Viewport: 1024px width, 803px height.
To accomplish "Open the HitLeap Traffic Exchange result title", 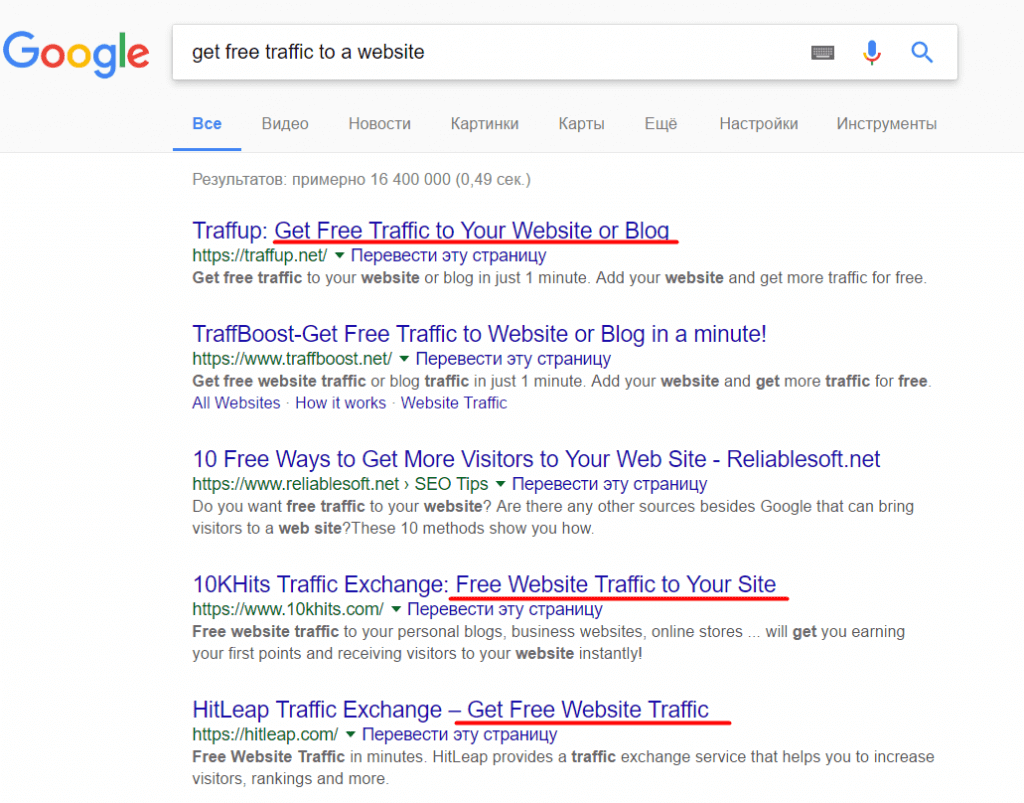I will tap(451, 710).
